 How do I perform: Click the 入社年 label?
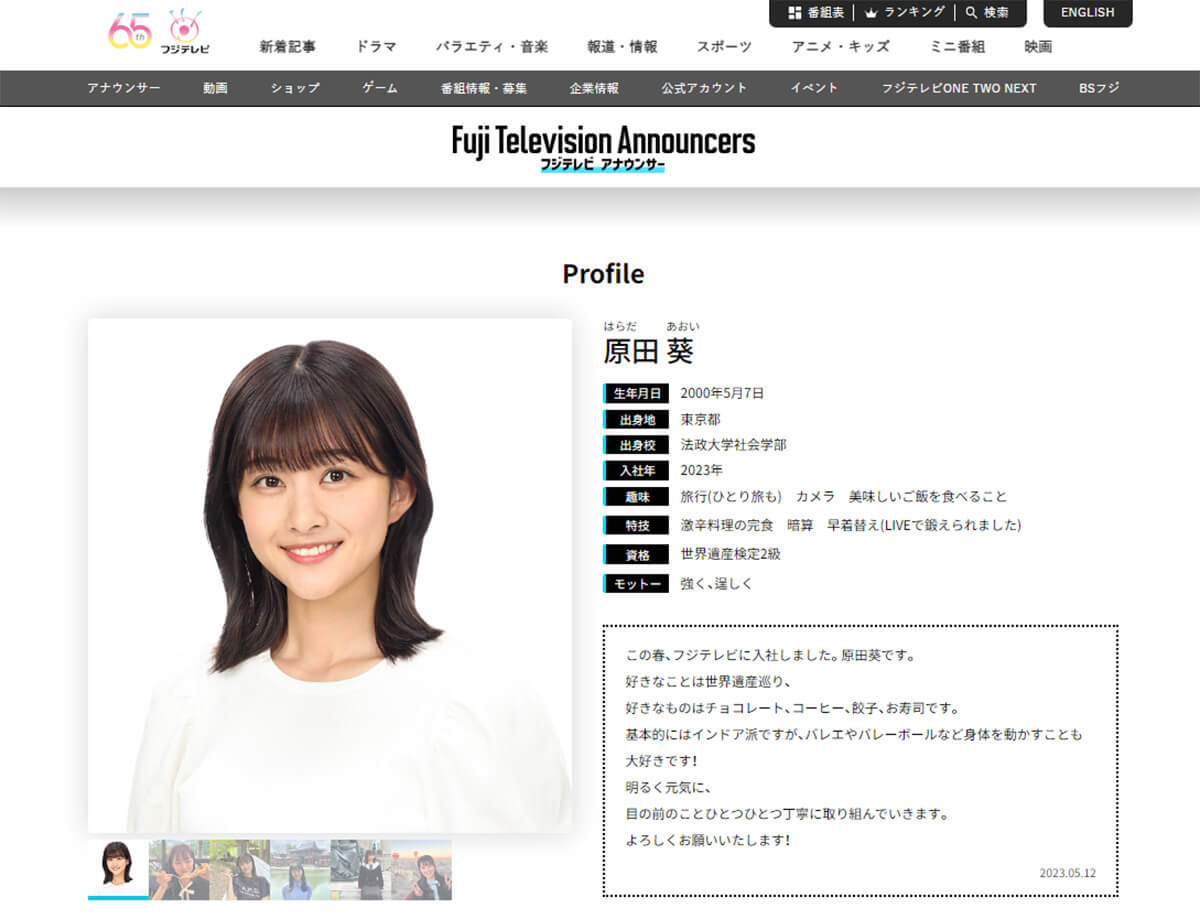point(636,470)
